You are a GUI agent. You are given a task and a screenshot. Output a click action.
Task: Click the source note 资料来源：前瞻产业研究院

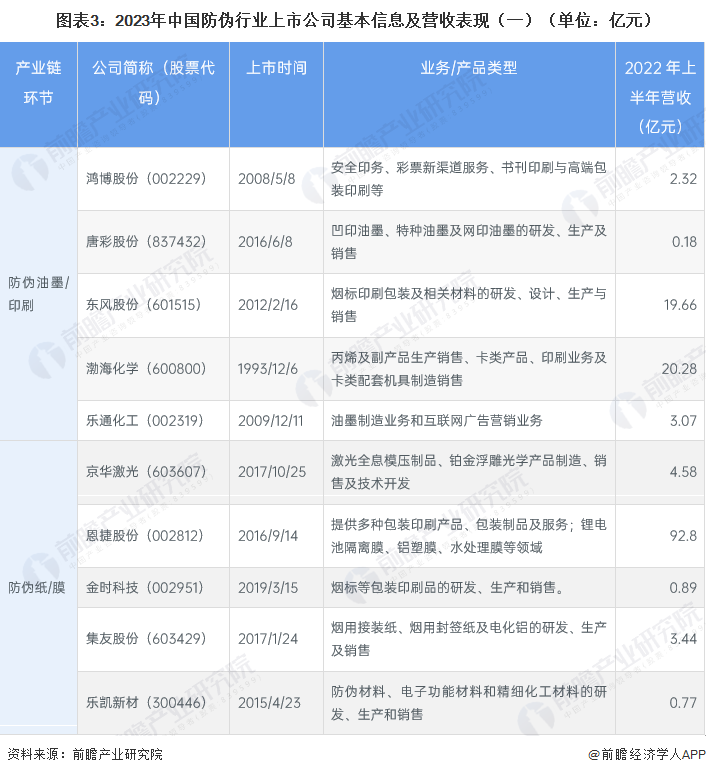click(x=85, y=754)
